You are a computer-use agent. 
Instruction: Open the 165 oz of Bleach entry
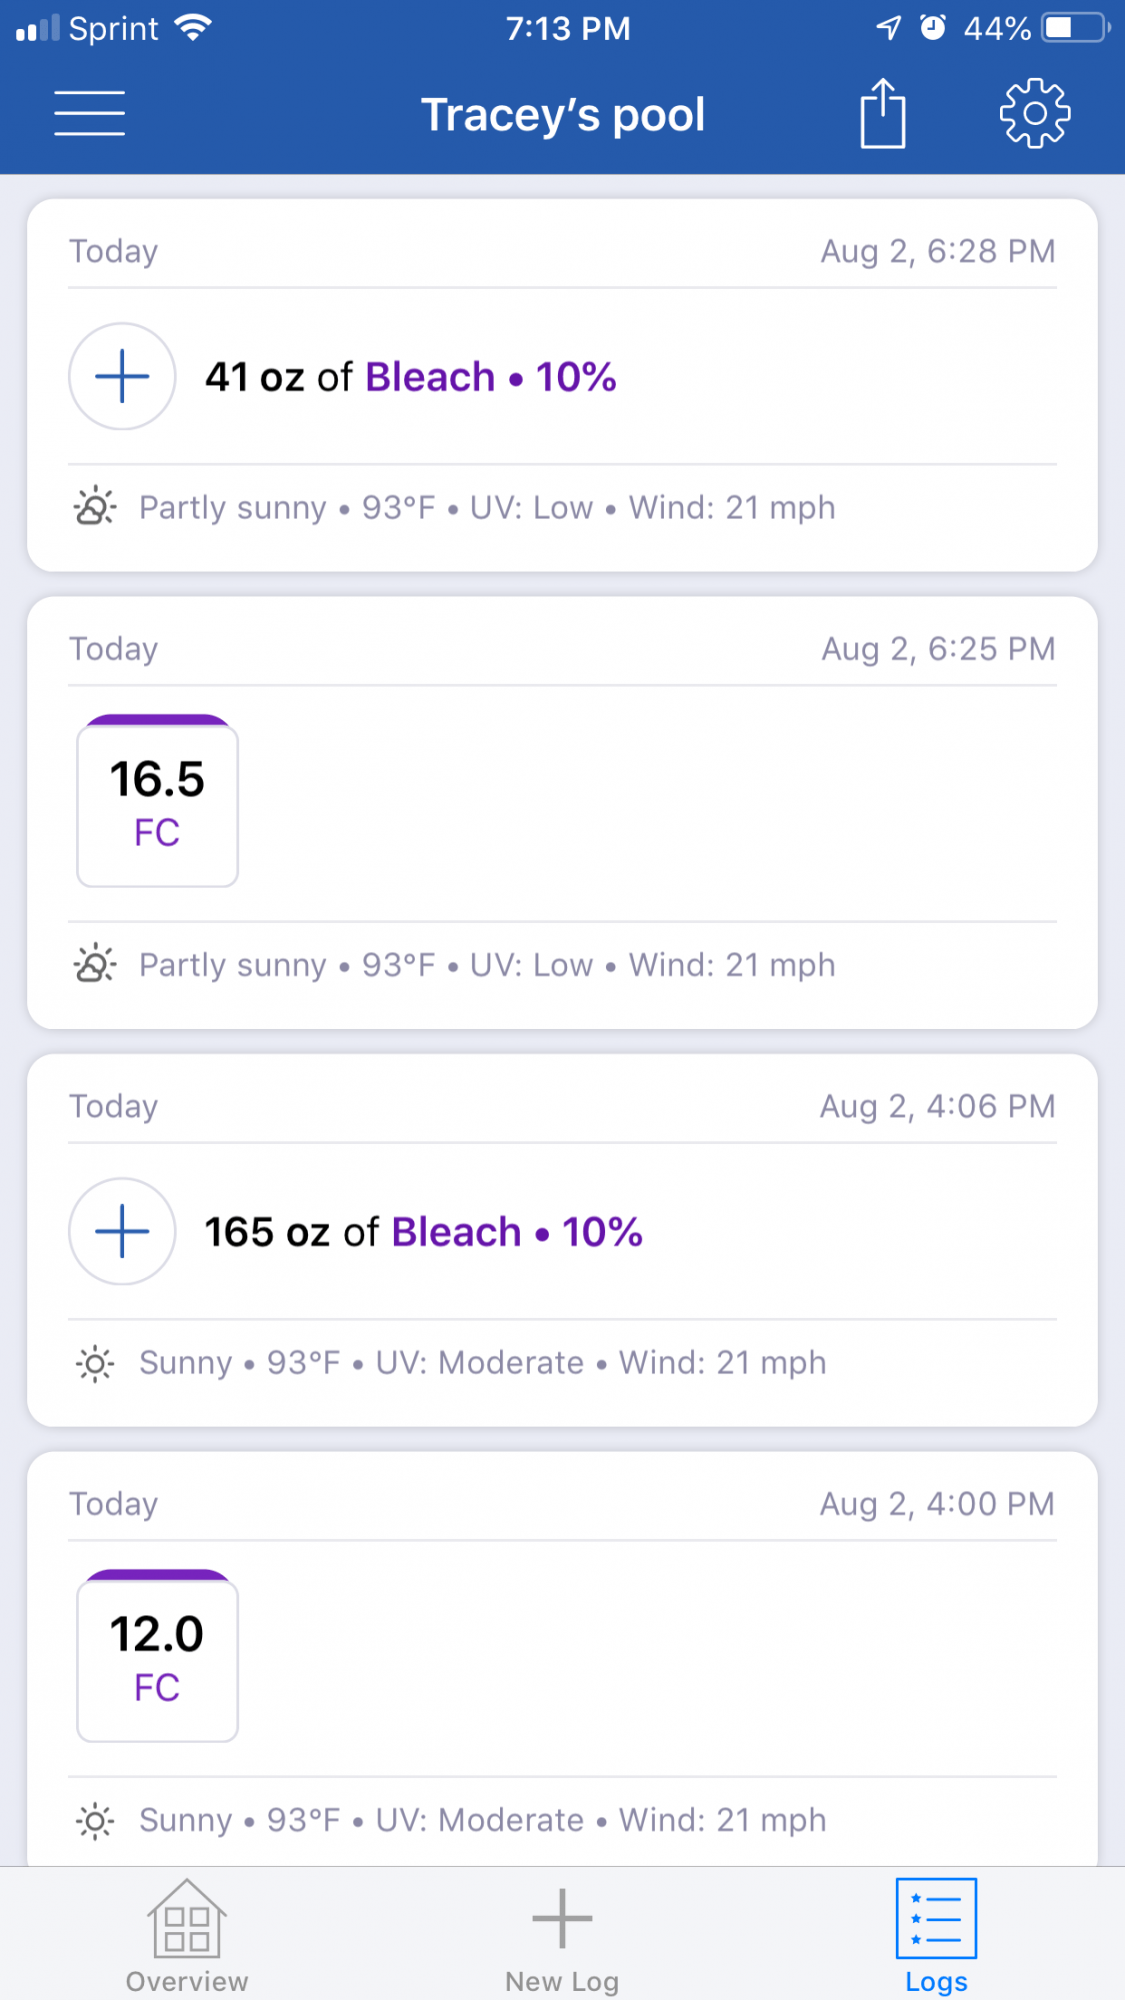(x=424, y=1232)
